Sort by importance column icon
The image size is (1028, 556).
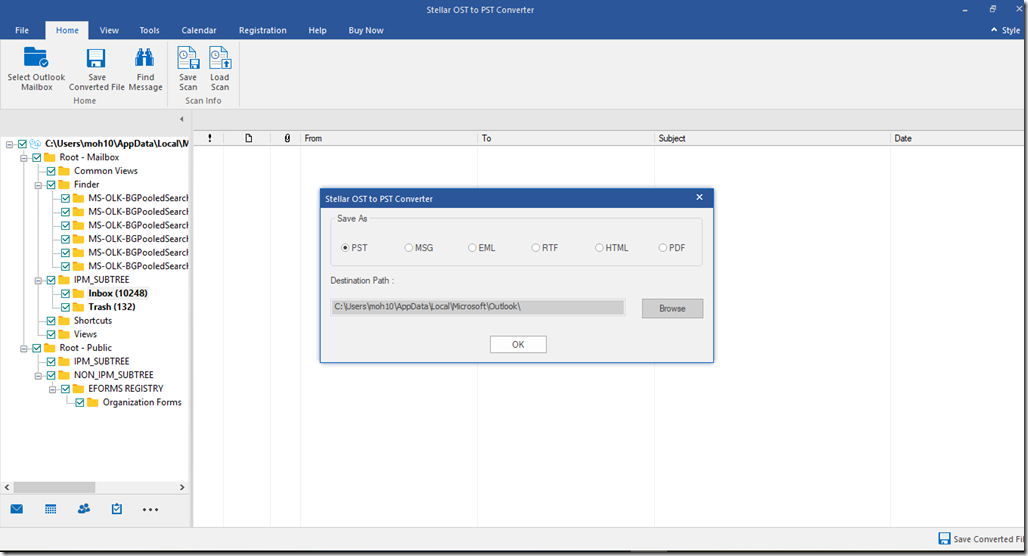point(210,138)
